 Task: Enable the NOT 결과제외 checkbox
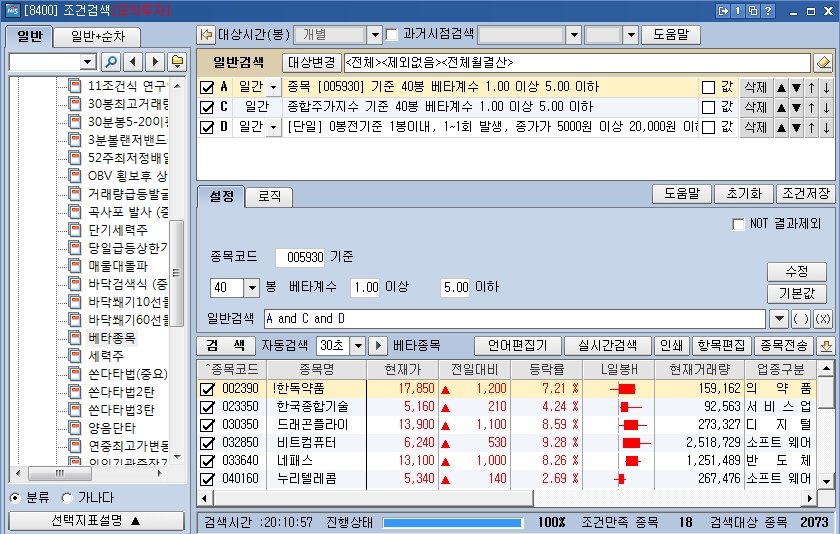(x=739, y=224)
